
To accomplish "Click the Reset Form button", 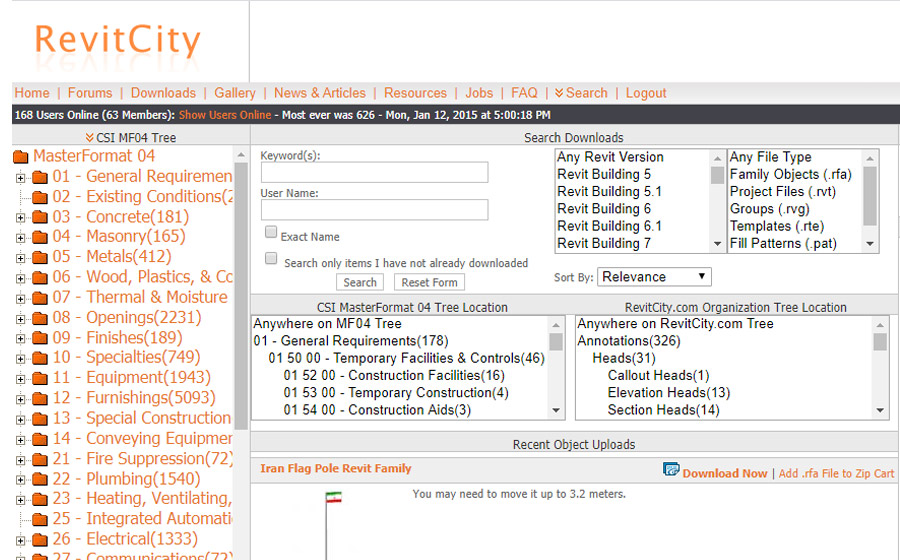I will point(429,282).
